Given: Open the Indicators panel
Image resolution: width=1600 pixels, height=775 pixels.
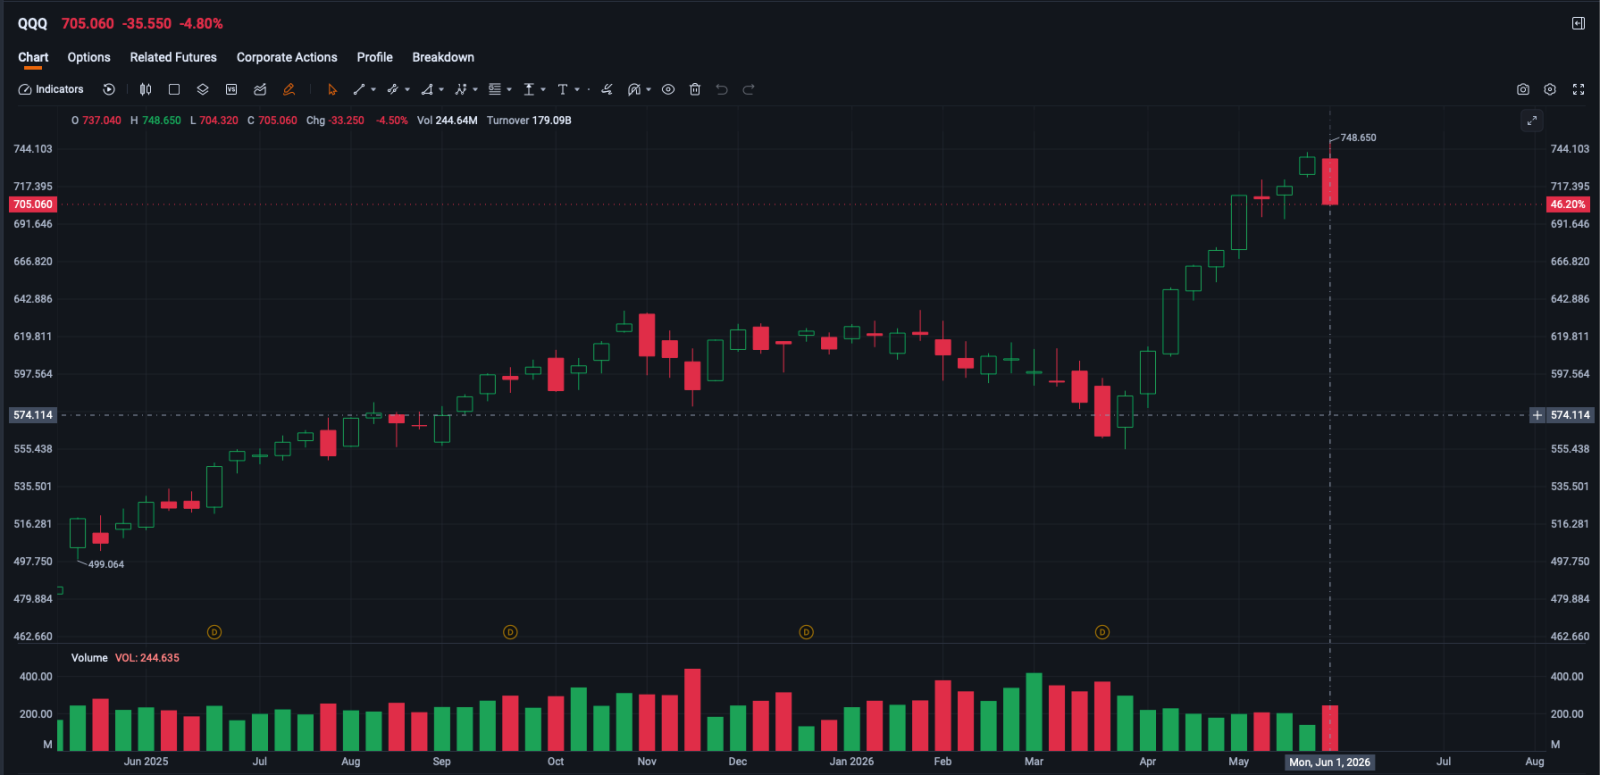Looking at the screenshot, I should [51, 89].
